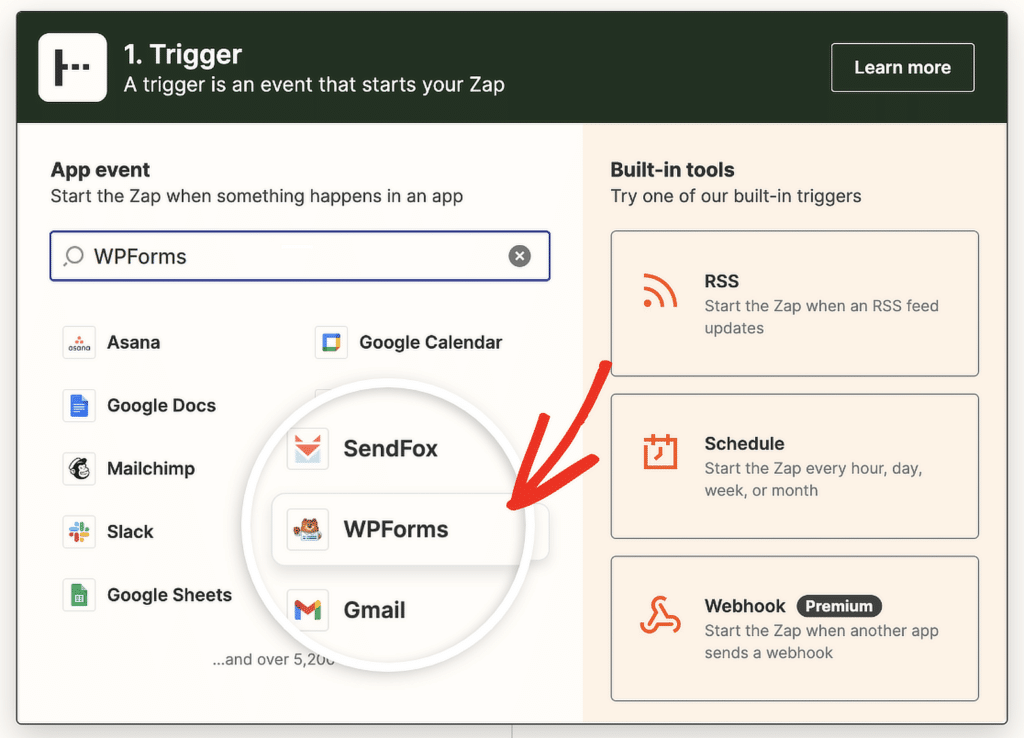This screenshot has width=1024, height=738.
Task: Select the Google Calendar app icon
Action: 331,342
